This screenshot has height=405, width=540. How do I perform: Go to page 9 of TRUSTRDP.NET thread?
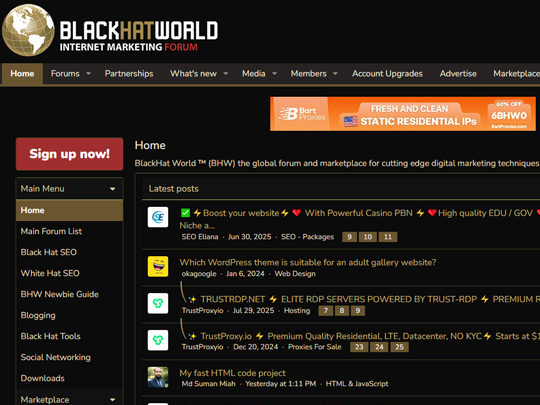tap(358, 311)
